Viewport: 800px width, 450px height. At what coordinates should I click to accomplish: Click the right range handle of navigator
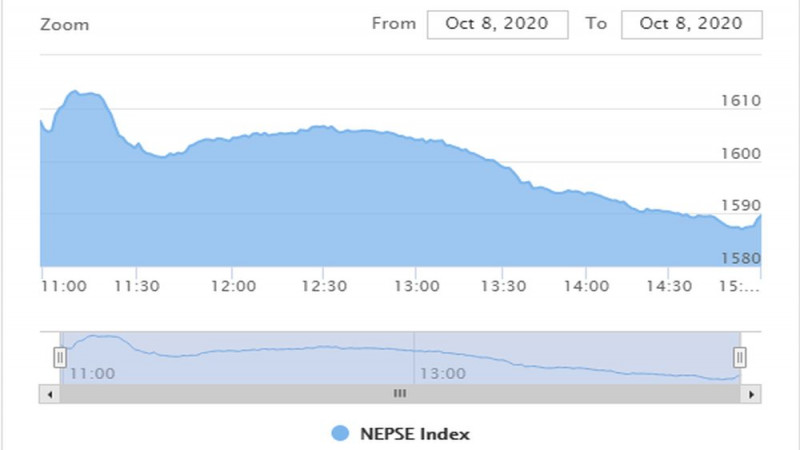click(740, 357)
